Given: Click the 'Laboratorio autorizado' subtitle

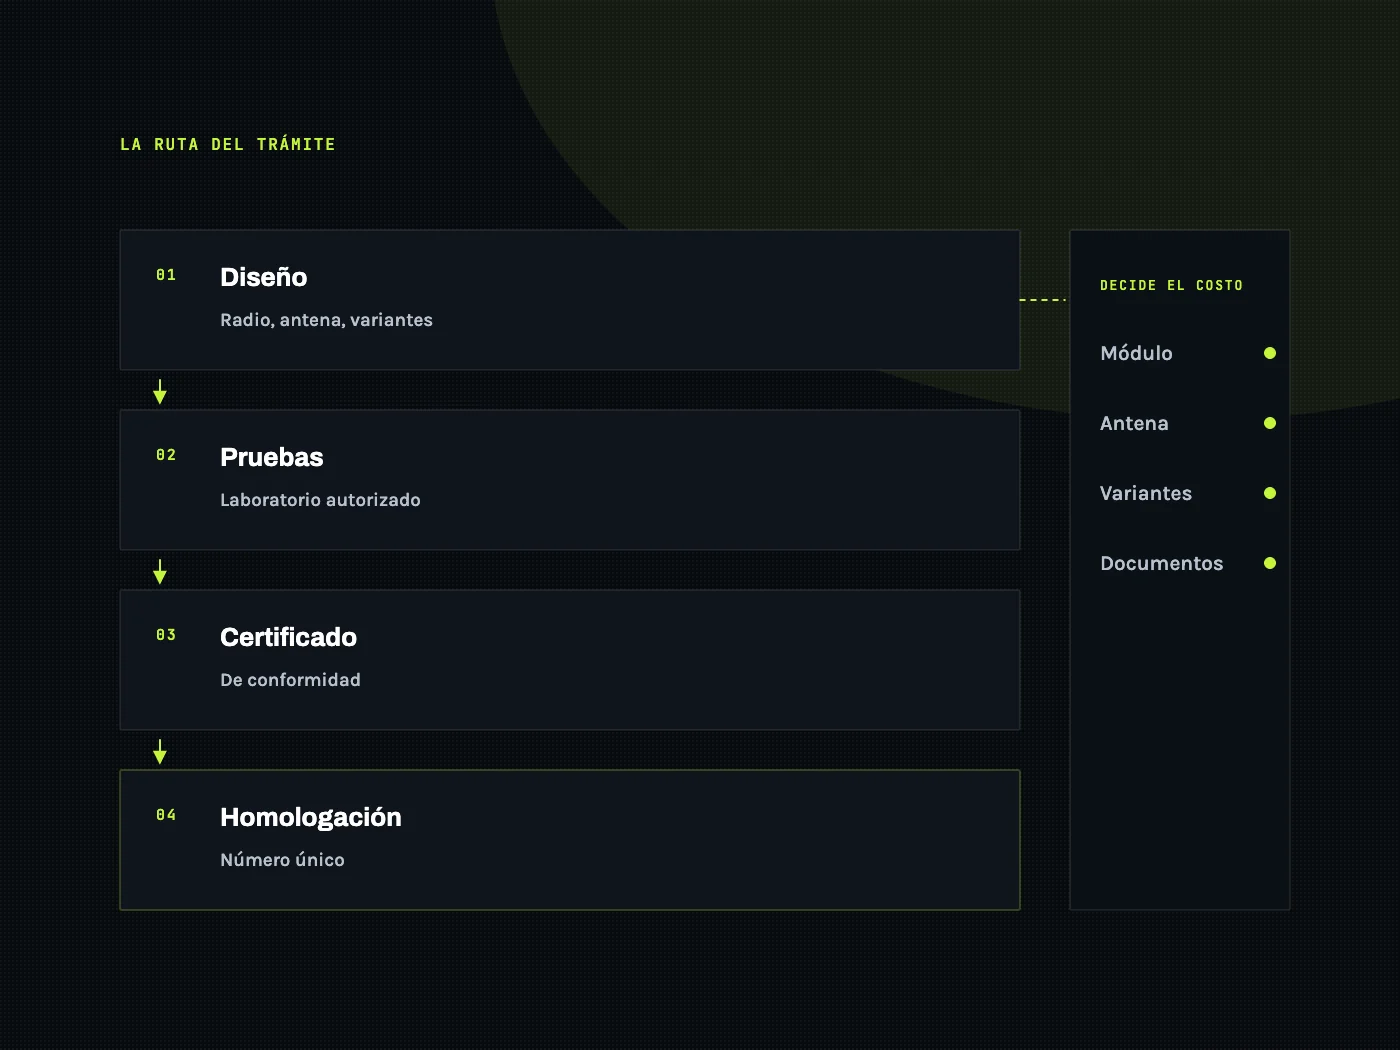Looking at the screenshot, I should (320, 500).
